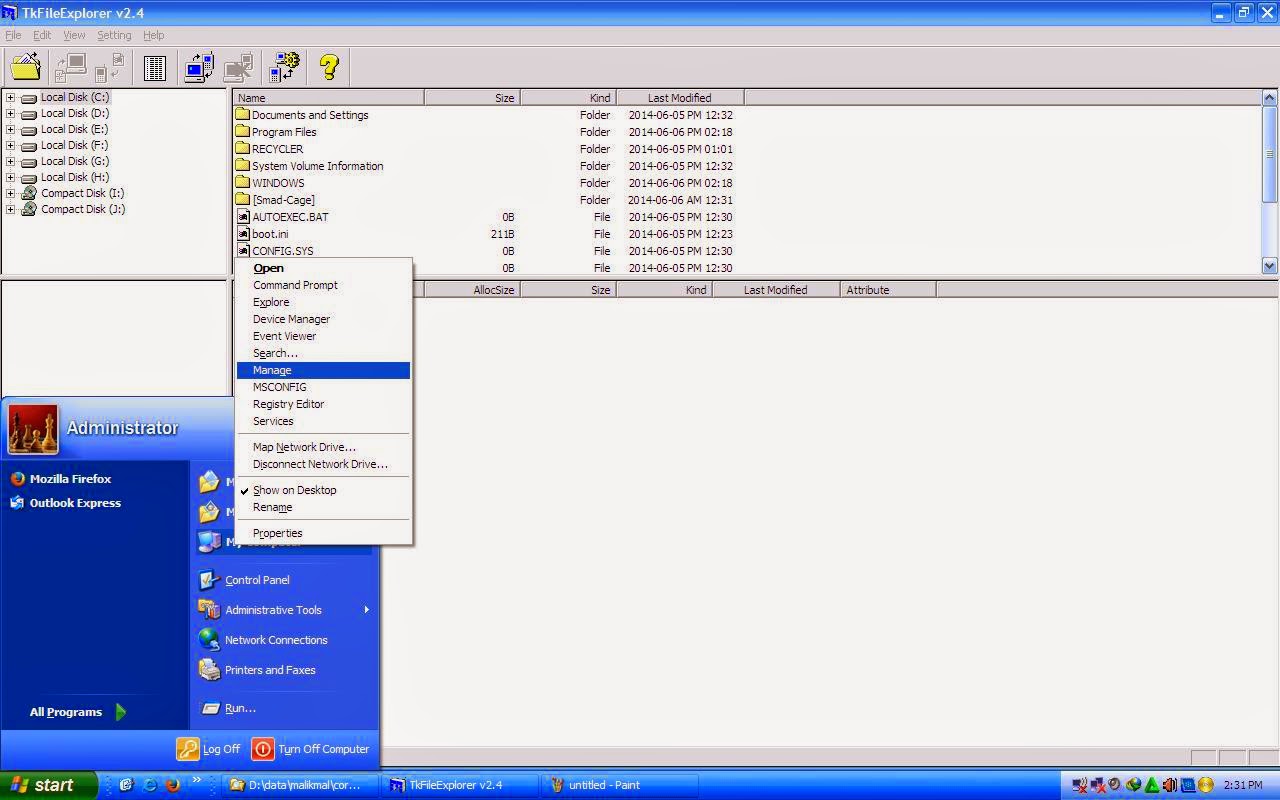
Task: Click the Program Files folder icon
Action: point(242,132)
